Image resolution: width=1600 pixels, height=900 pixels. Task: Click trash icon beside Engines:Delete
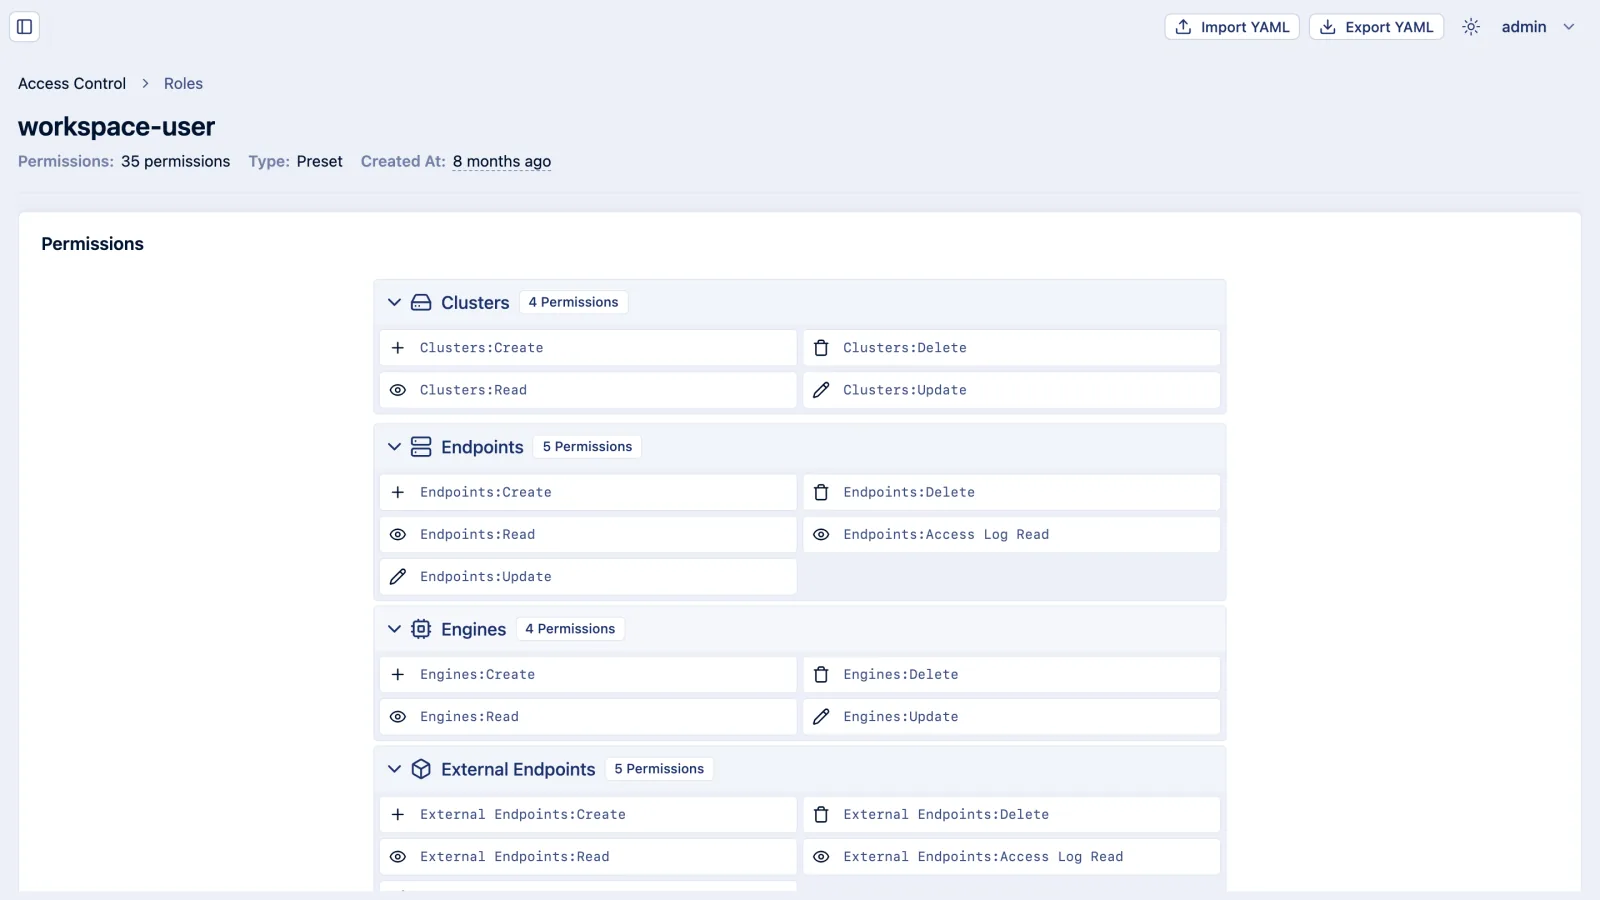tap(821, 675)
